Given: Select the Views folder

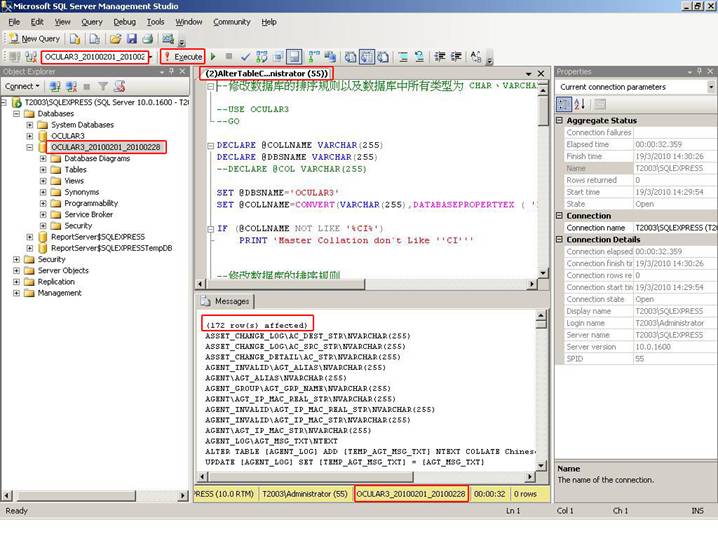Looking at the screenshot, I should click(74, 181).
